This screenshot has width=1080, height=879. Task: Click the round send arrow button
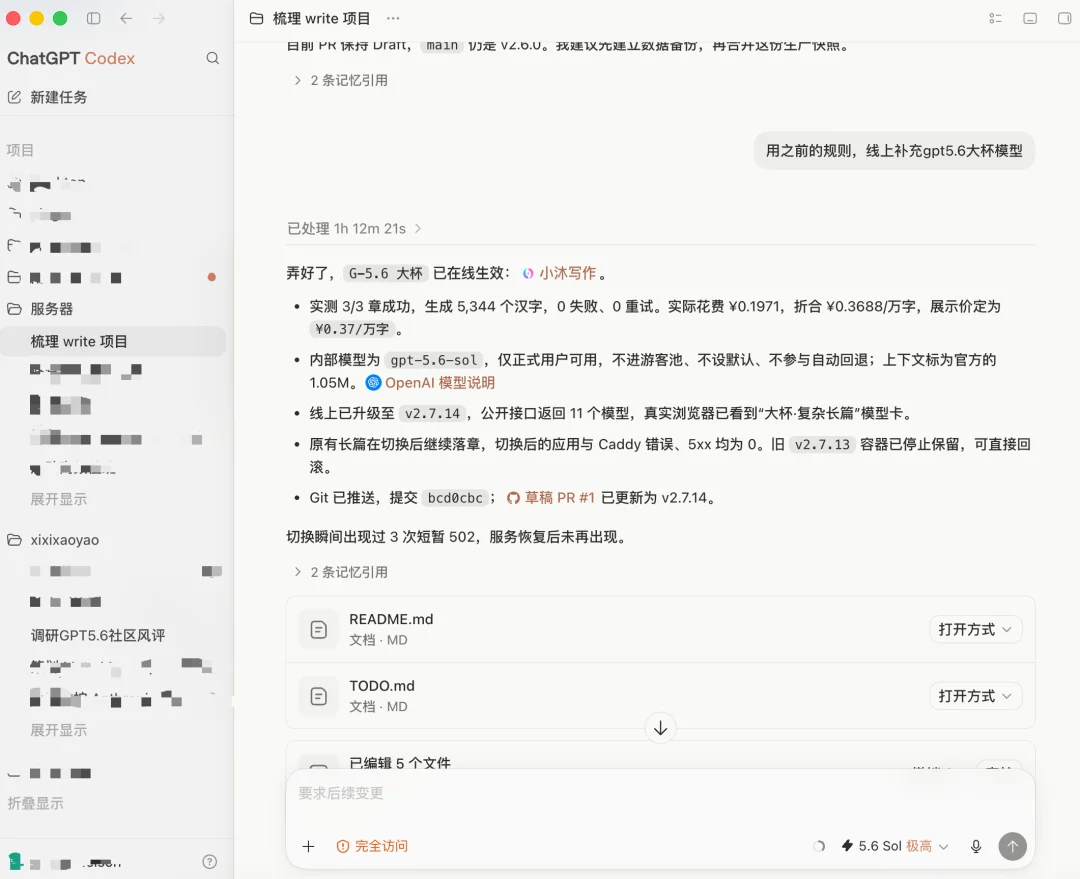coord(1012,846)
